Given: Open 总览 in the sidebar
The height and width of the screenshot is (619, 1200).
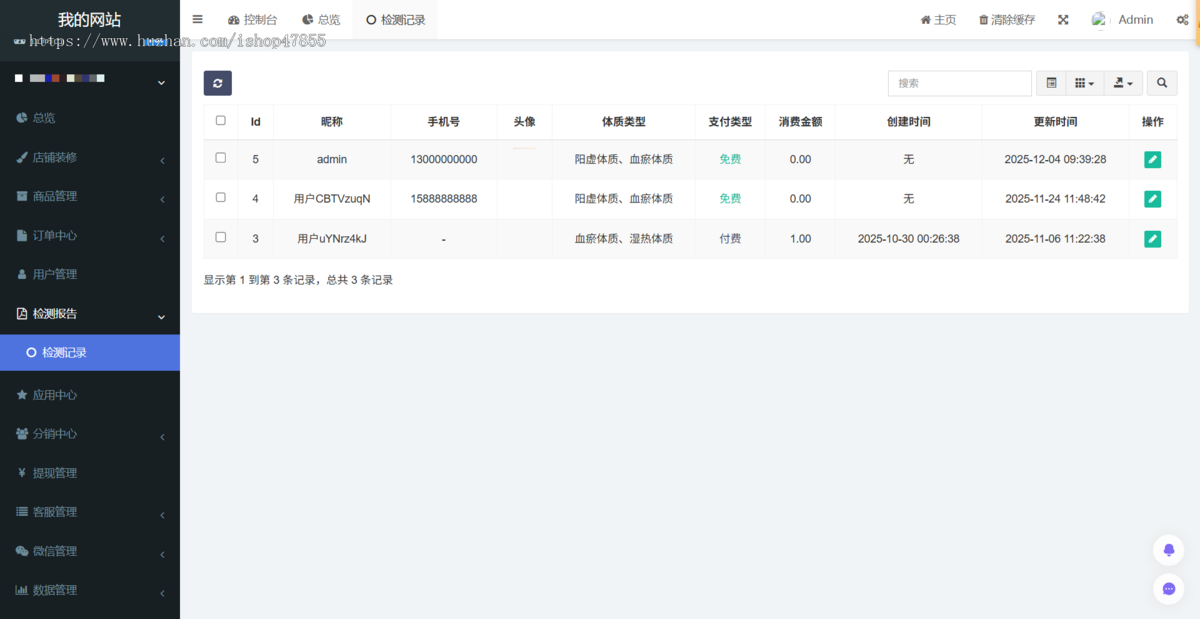Looking at the screenshot, I should point(90,118).
